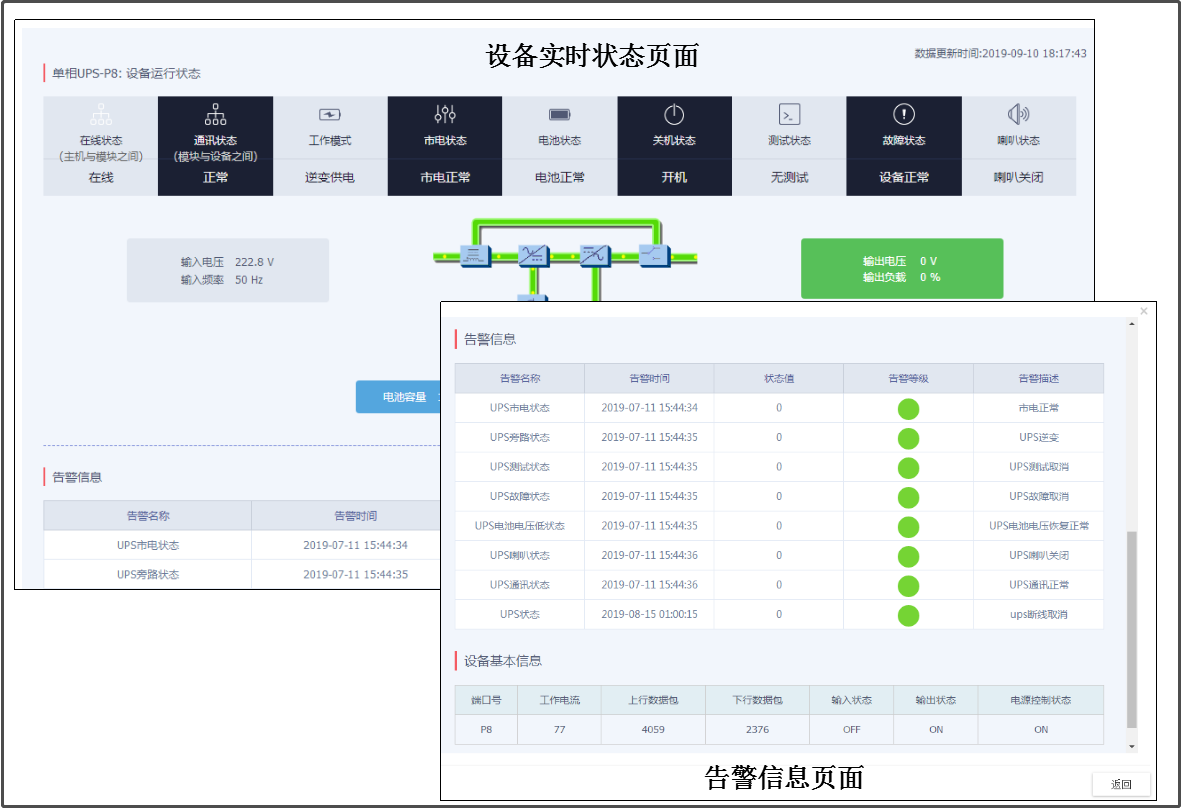Click the rectifier block in UPS flow diagram
Image resolution: width=1182 pixels, height=809 pixels.
point(534,256)
